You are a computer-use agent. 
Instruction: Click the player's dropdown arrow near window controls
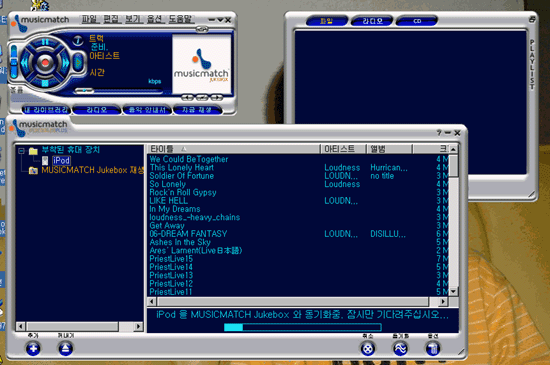pyautogui.click(x=220, y=20)
